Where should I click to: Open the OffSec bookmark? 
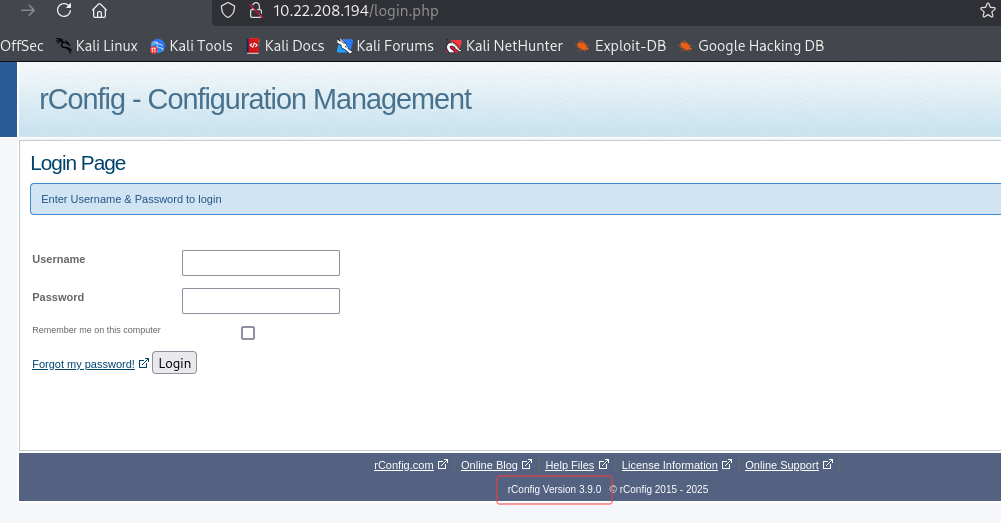(x=22, y=46)
